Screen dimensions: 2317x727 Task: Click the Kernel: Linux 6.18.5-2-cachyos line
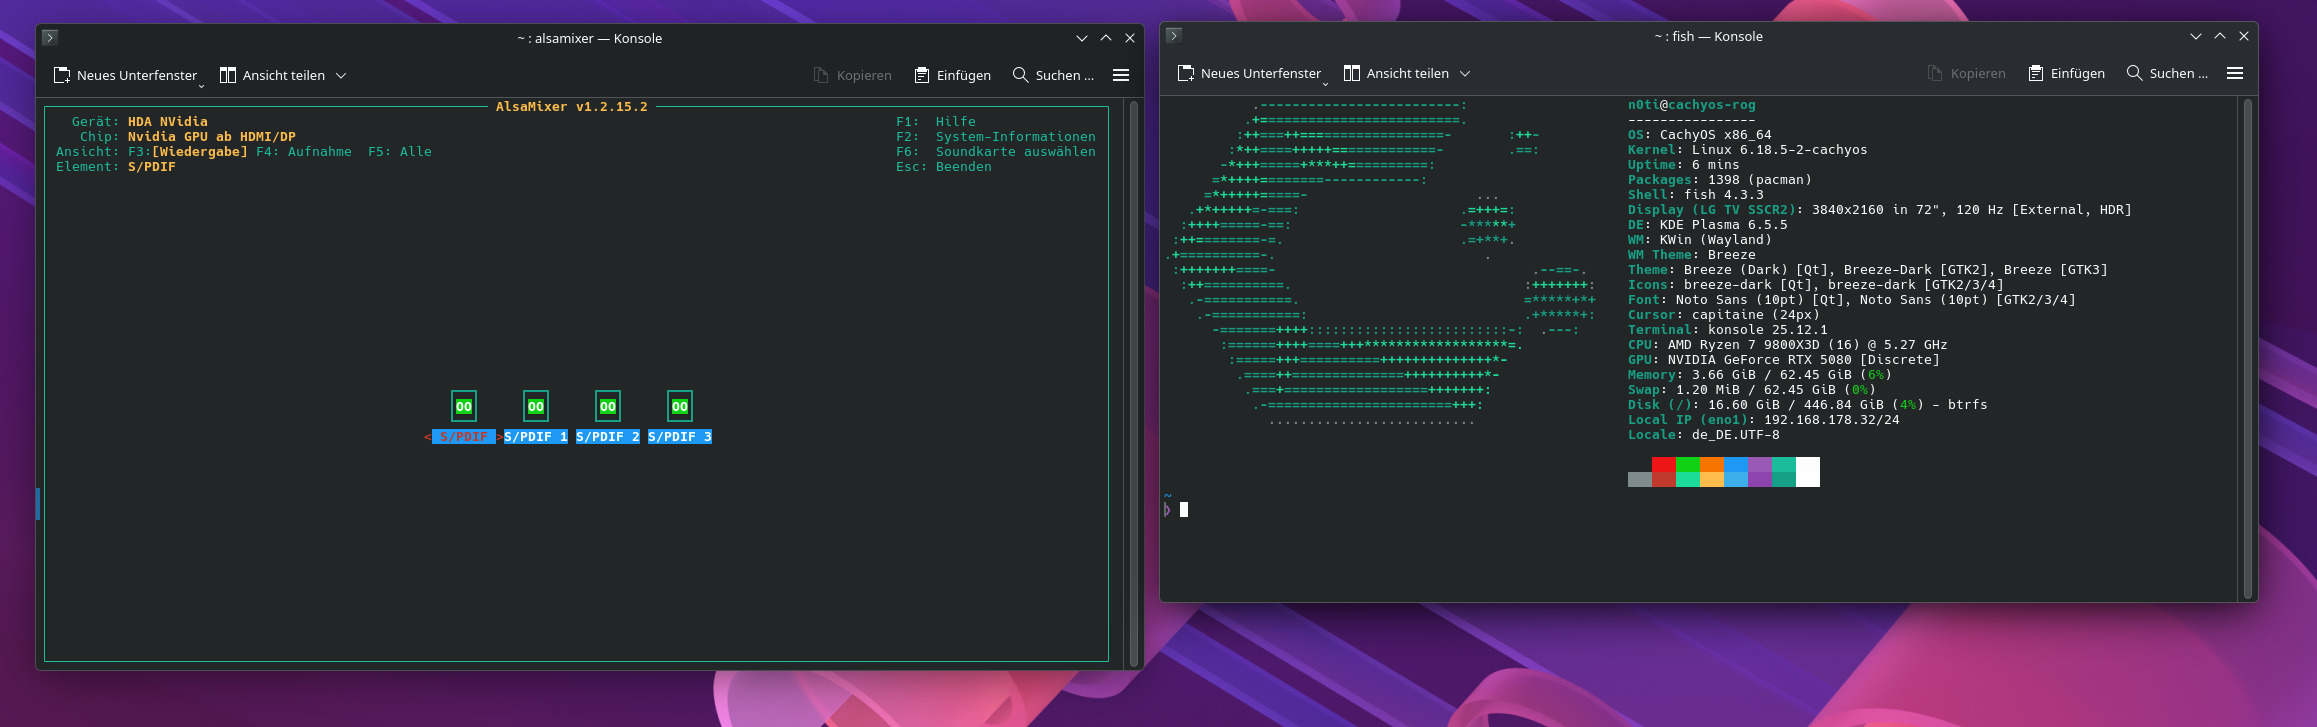tap(1748, 150)
